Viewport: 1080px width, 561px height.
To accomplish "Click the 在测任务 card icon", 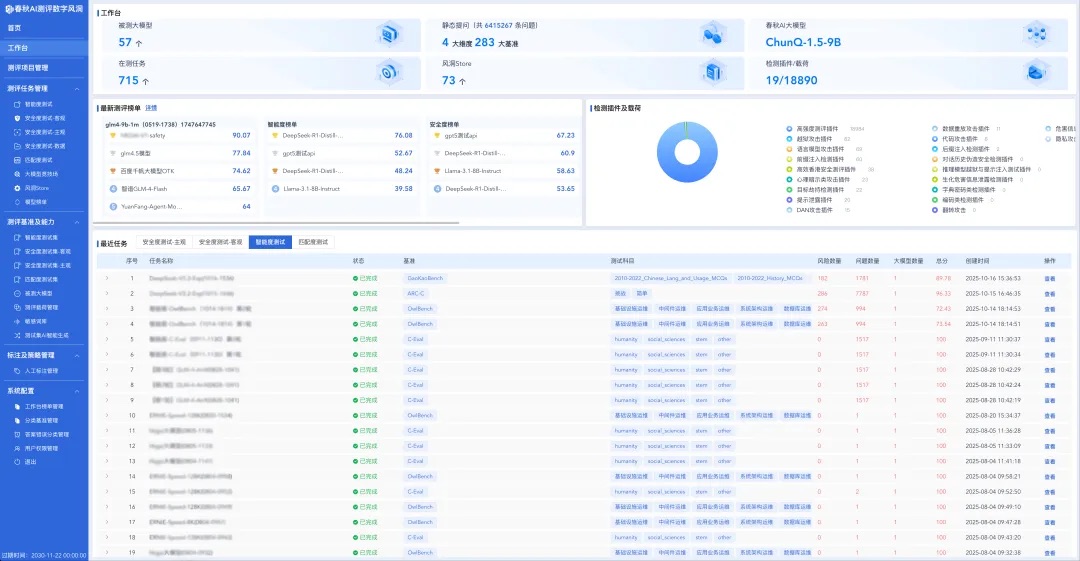I will (x=388, y=72).
